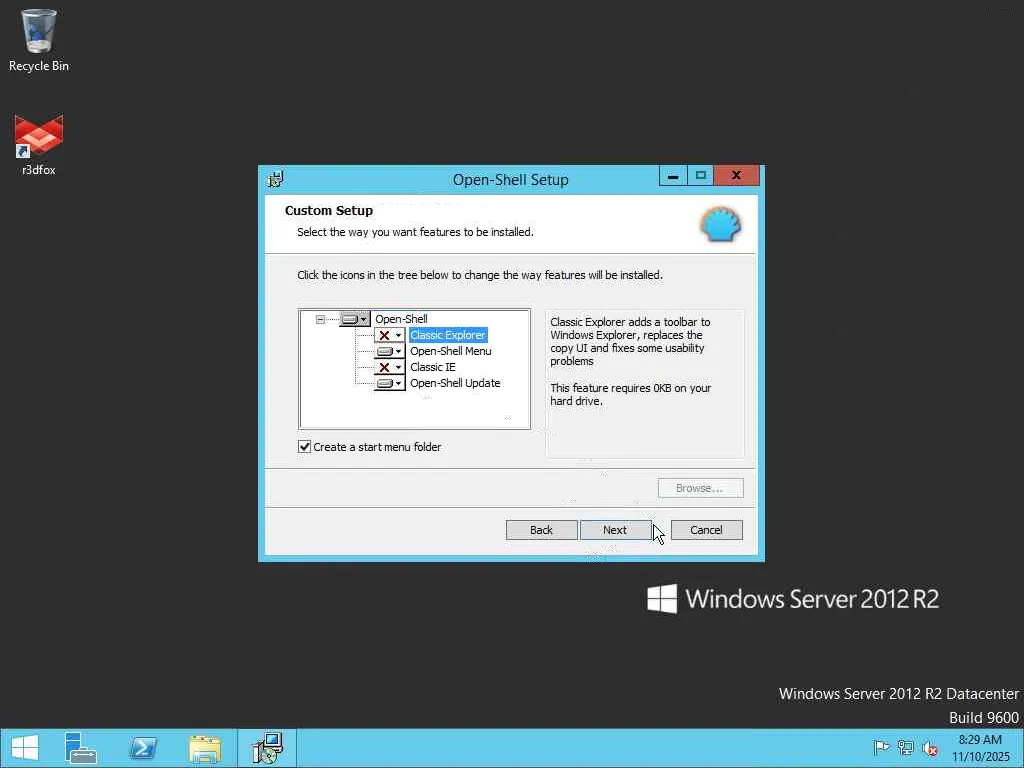Click the disabled Browse... button
1024x768 pixels.
coord(700,488)
